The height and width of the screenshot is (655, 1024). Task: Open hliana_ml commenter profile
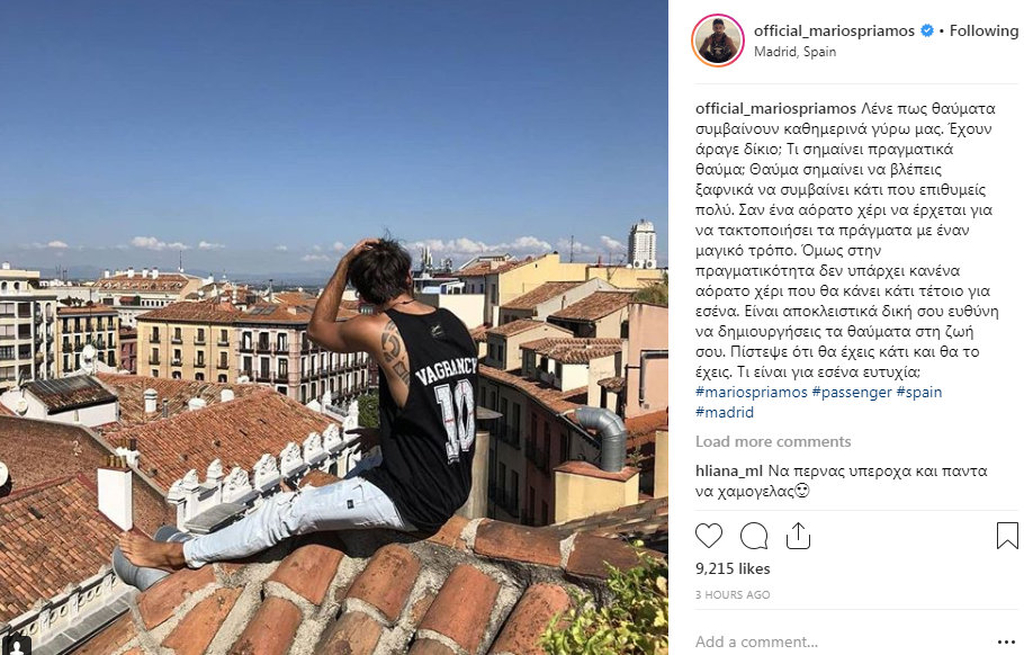tap(729, 471)
